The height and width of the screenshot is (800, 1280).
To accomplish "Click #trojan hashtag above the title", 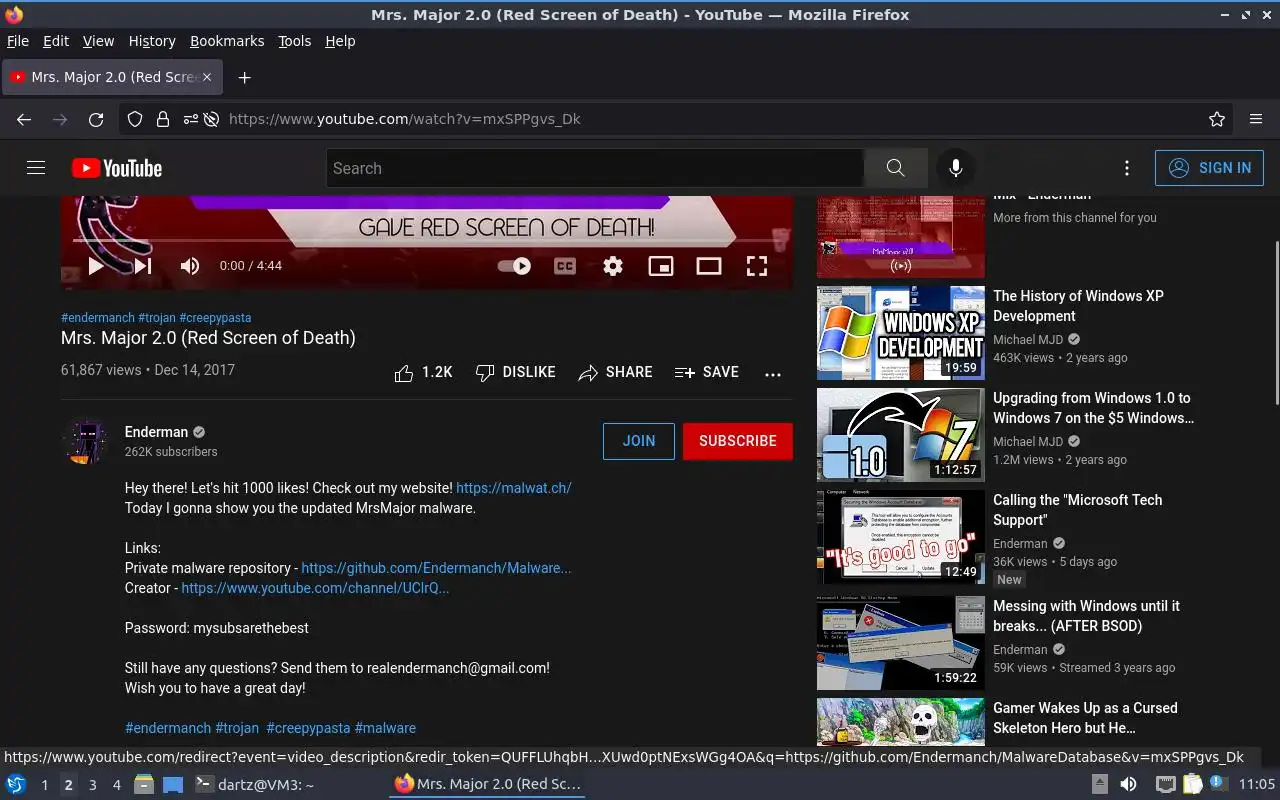I will tap(157, 318).
